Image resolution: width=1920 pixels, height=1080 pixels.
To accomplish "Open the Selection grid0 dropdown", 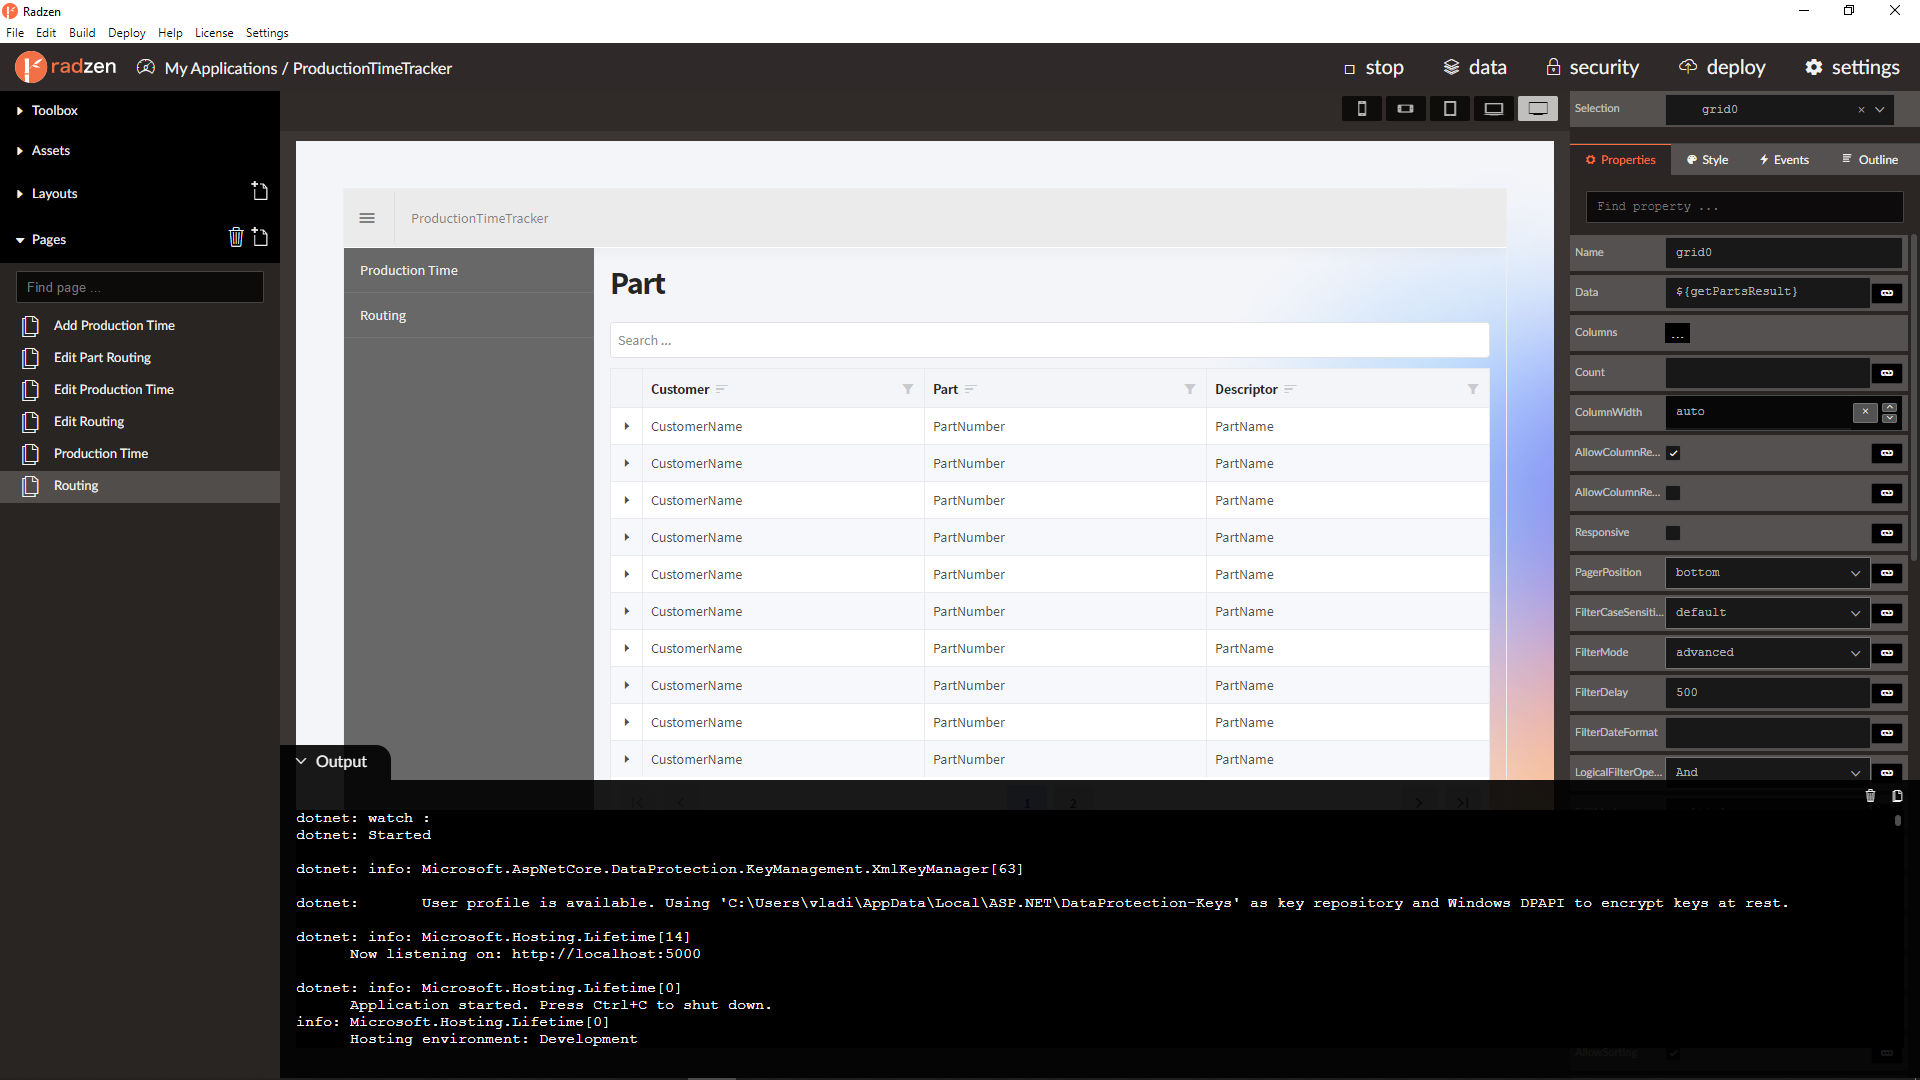I will 1880,110.
